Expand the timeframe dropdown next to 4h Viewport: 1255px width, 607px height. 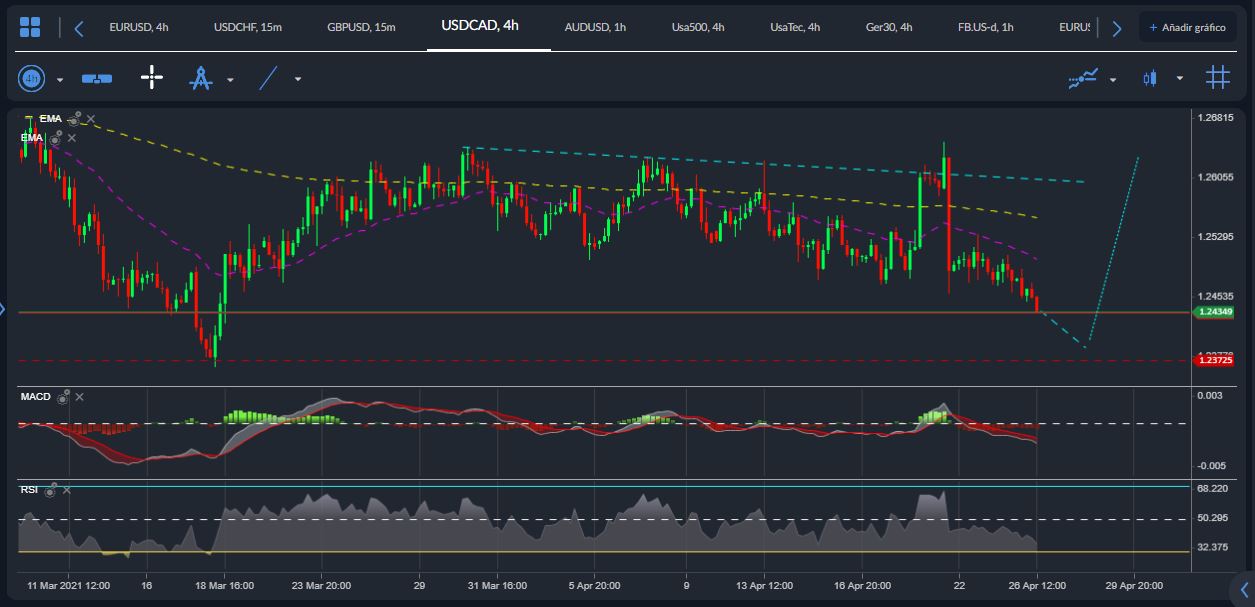(58, 78)
